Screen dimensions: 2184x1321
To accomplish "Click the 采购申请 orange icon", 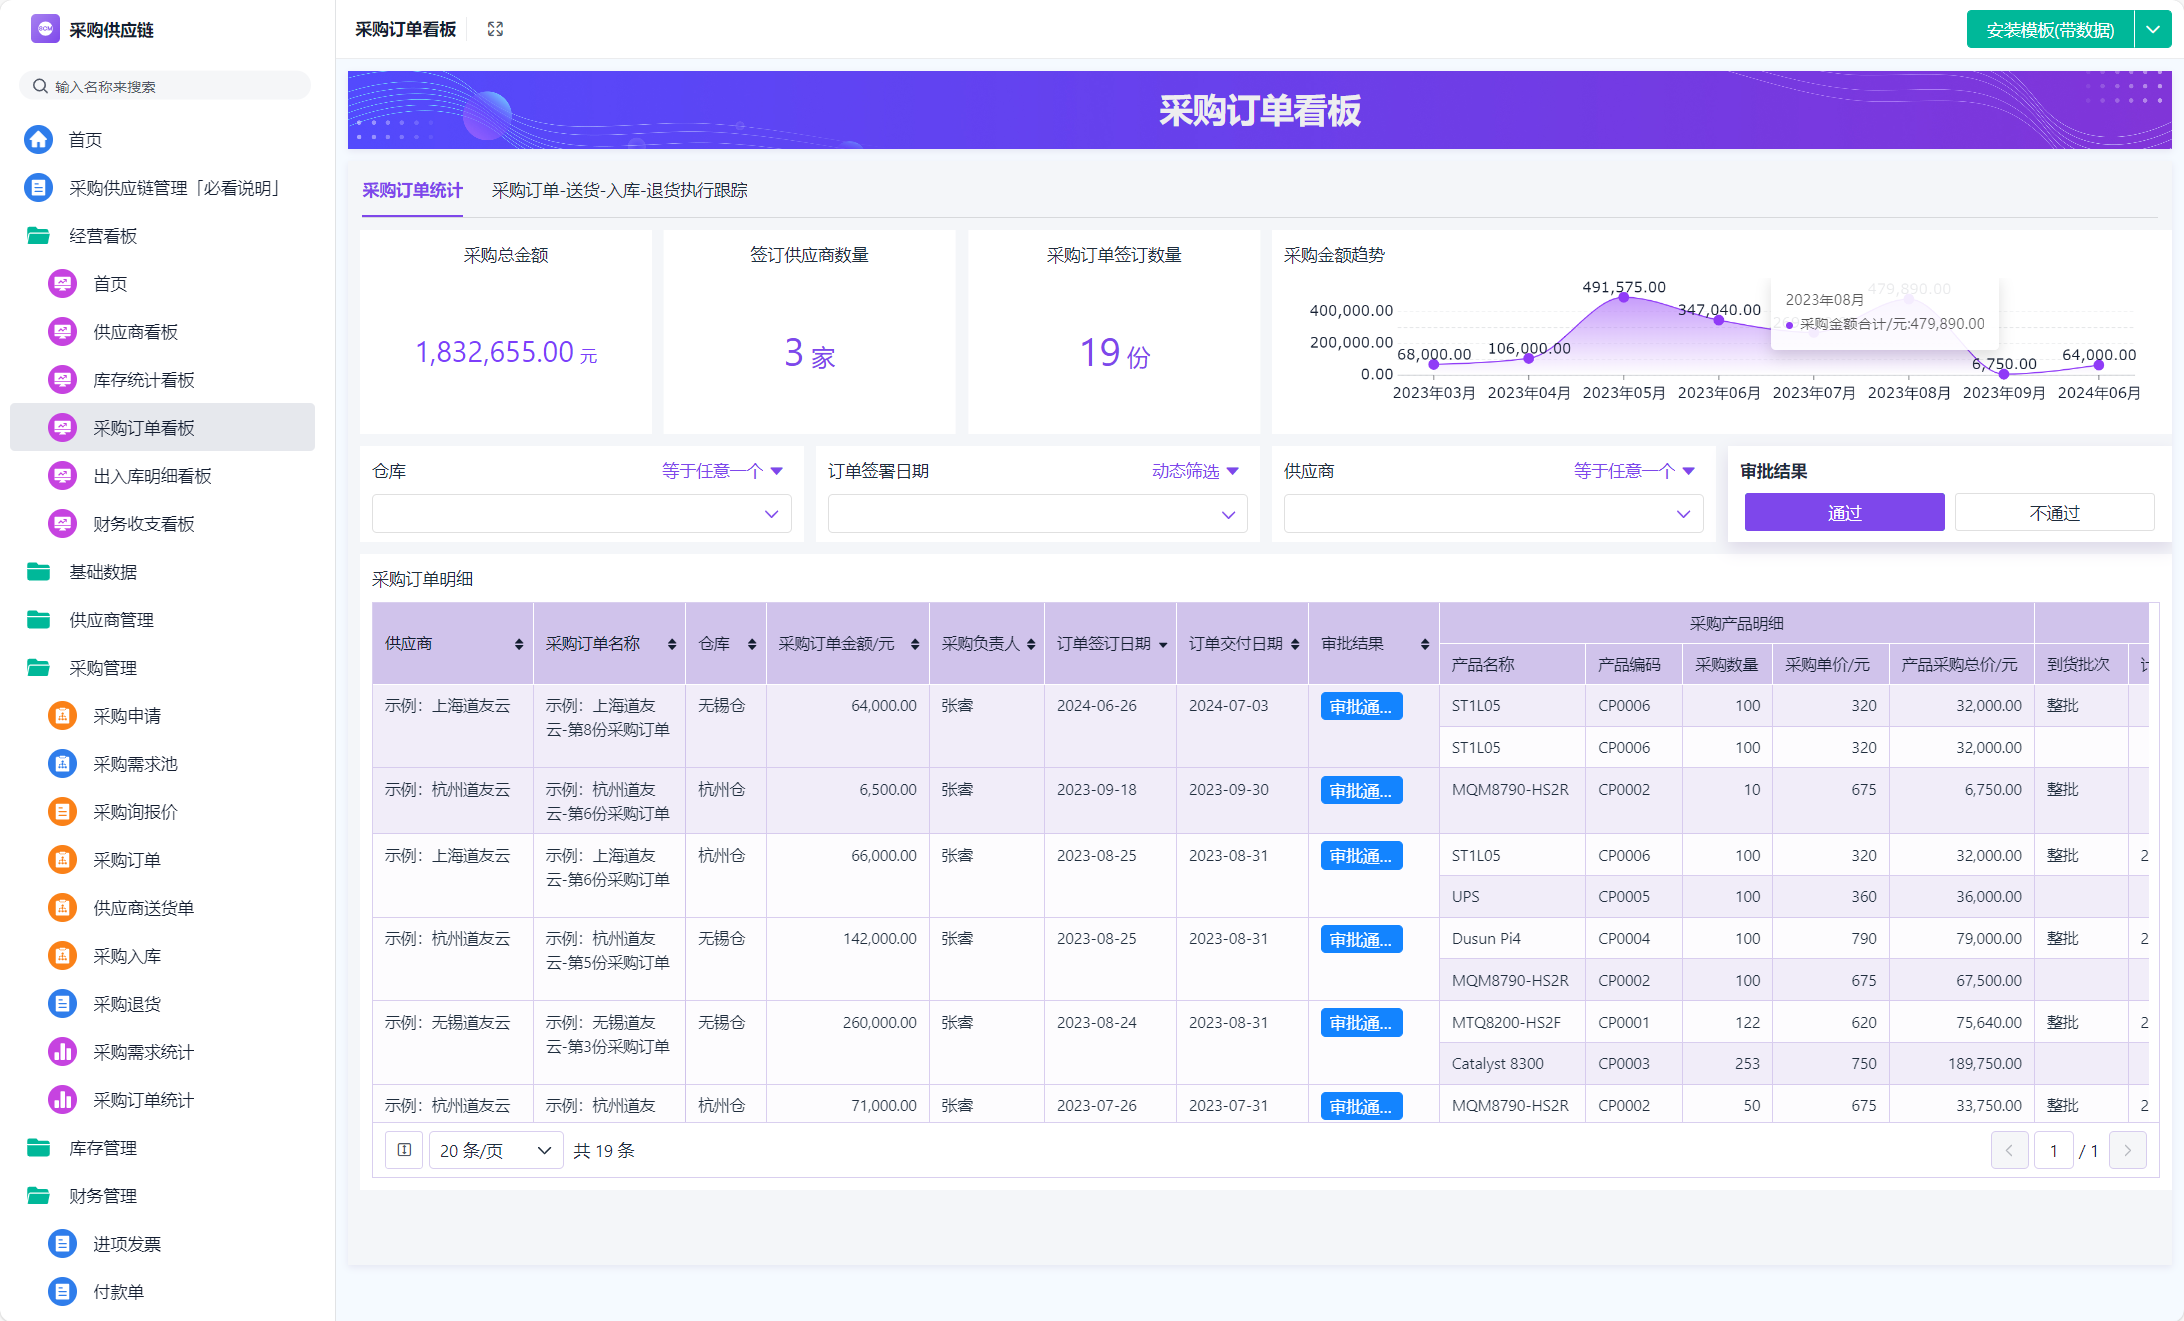I will (x=62, y=716).
